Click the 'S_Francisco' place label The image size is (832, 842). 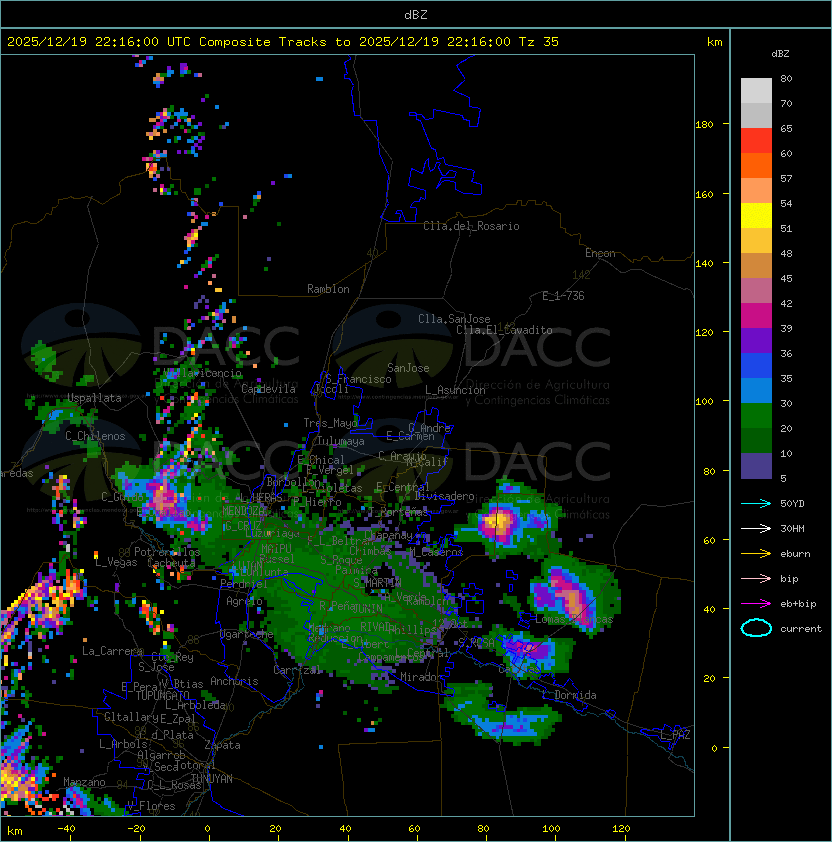click(x=358, y=379)
